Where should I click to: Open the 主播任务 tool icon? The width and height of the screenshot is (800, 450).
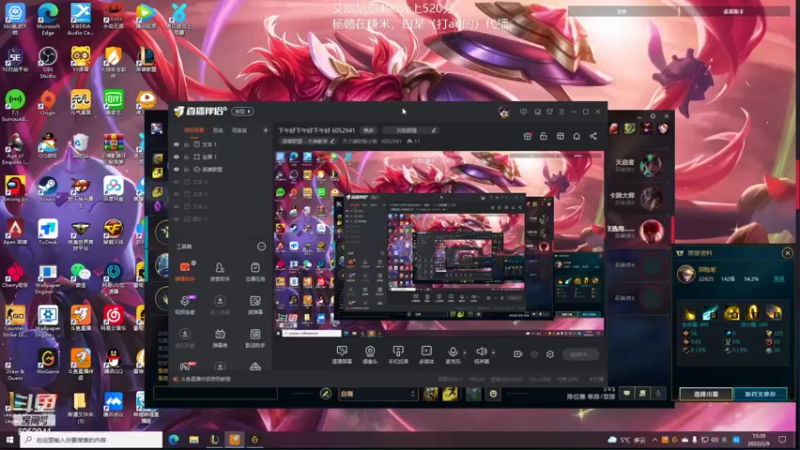(x=255, y=271)
